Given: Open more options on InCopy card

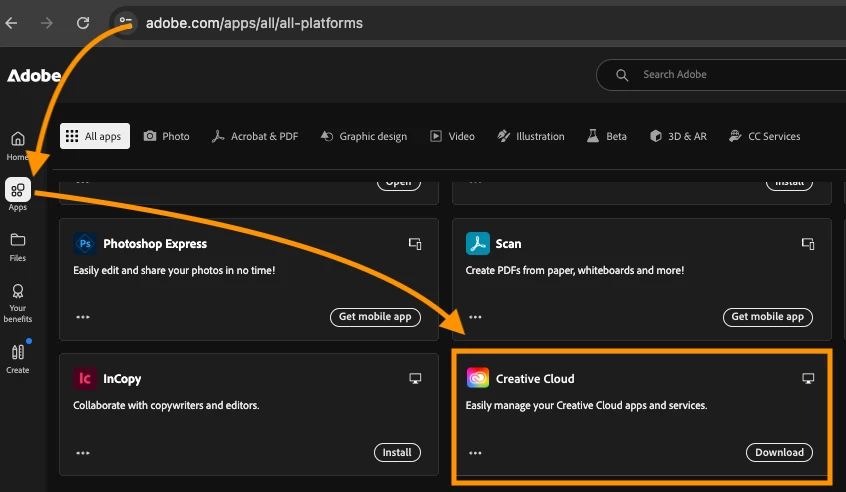Looking at the screenshot, I should tap(83, 453).
